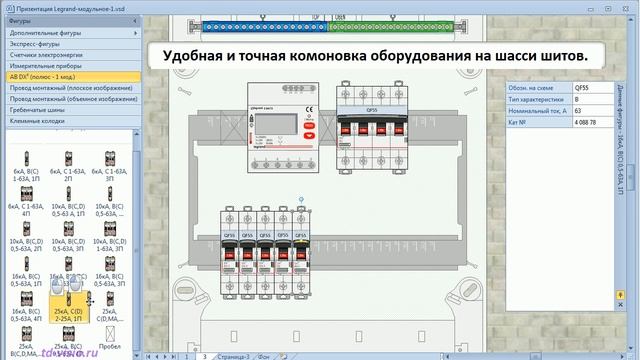
Task: Switch to the Страница-3 page tab
Action: pyautogui.click(x=233, y=356)
